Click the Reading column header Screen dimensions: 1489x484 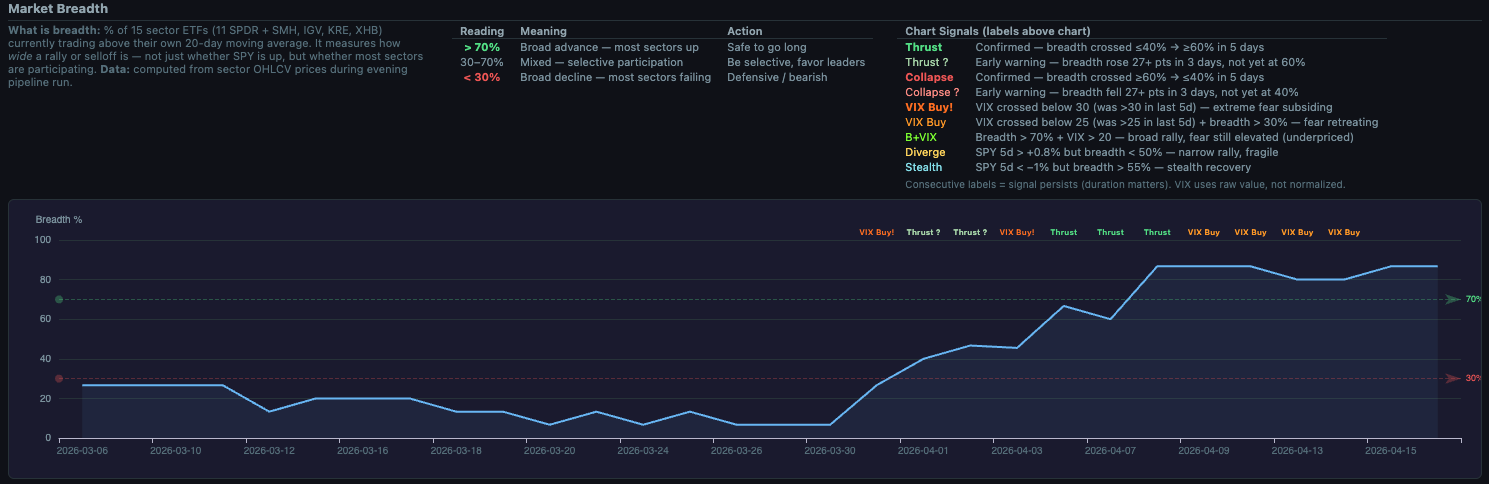[482, 31]
